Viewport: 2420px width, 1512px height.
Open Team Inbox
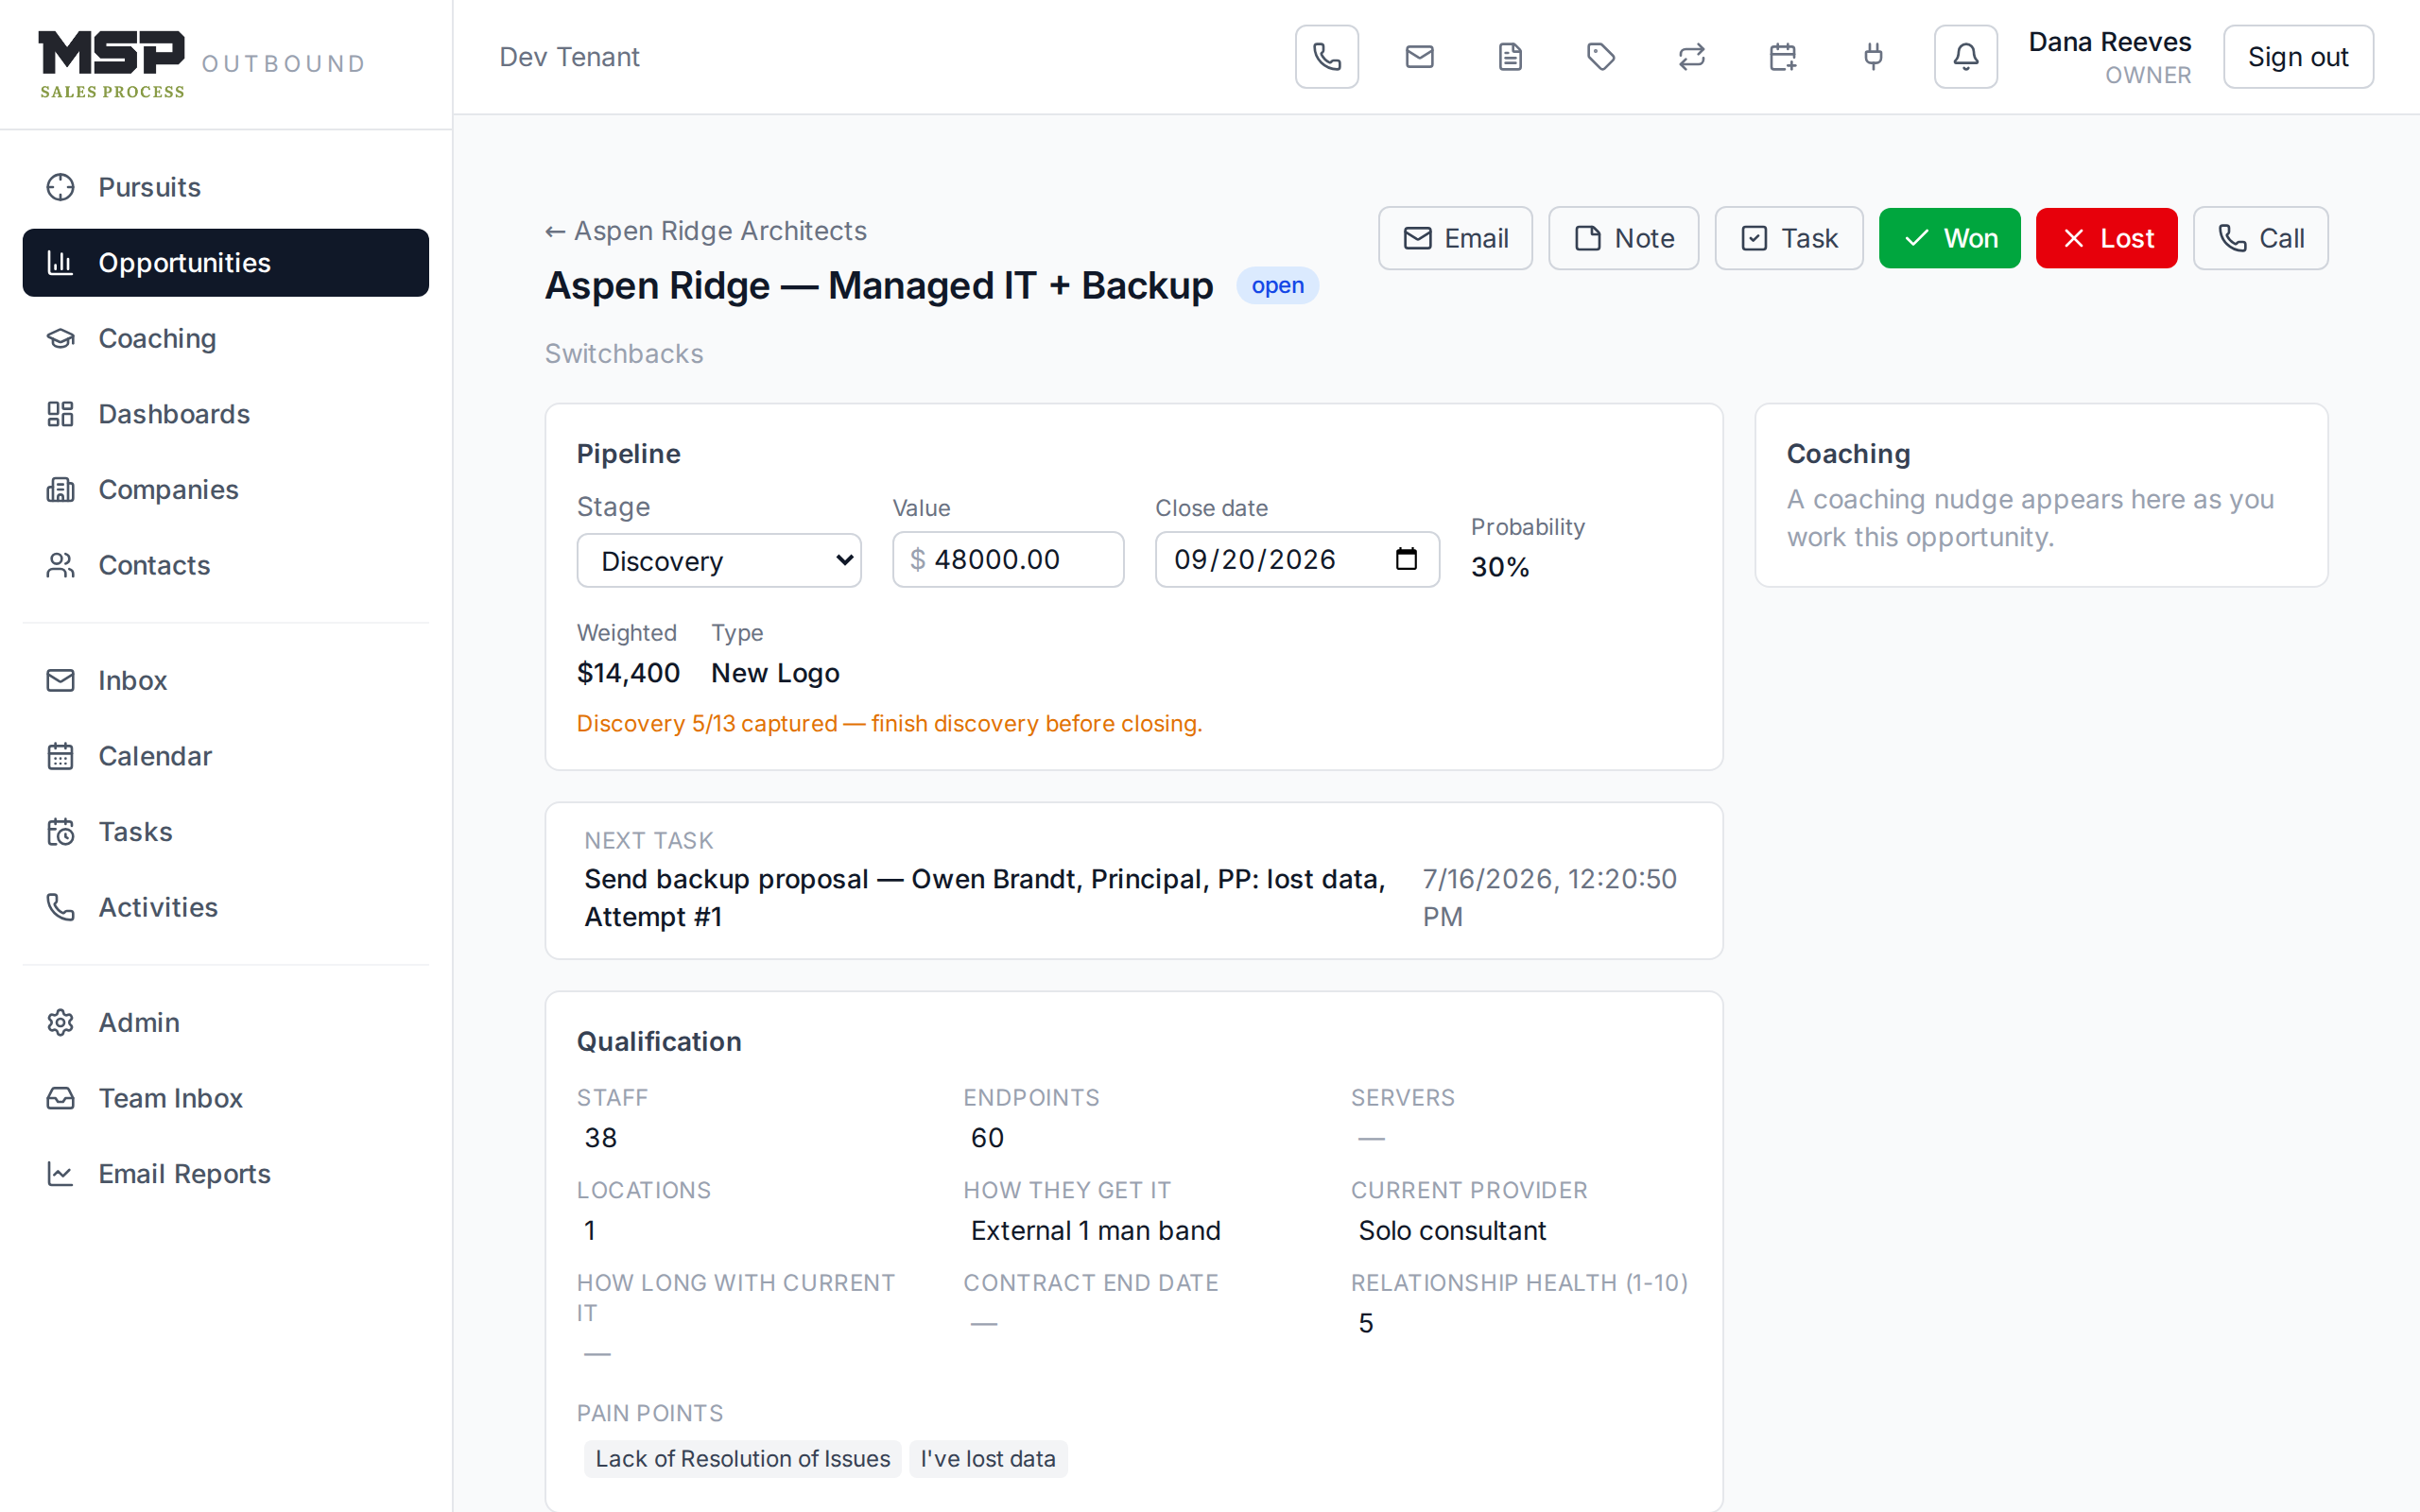(x=226, y=1098)
